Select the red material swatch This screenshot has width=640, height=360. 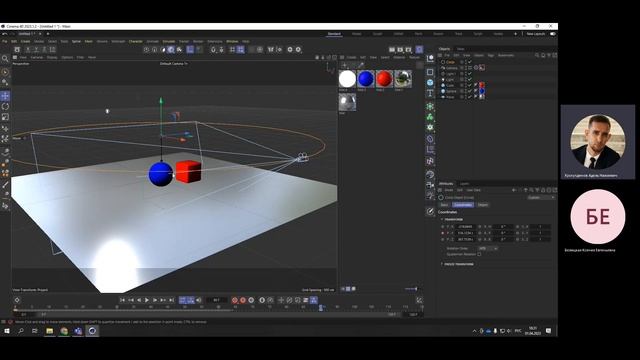pyautogui.click(x=384, y=79)
